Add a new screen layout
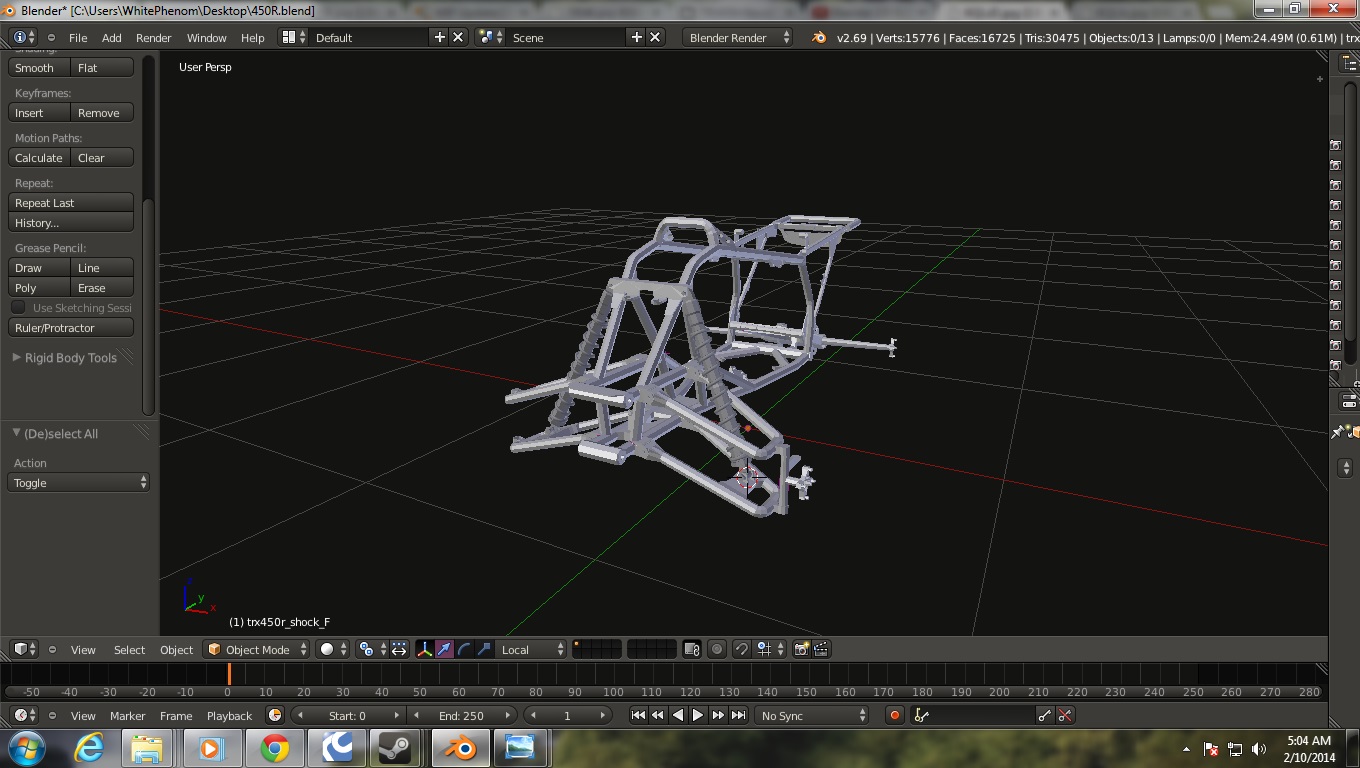 click(439, 37)
